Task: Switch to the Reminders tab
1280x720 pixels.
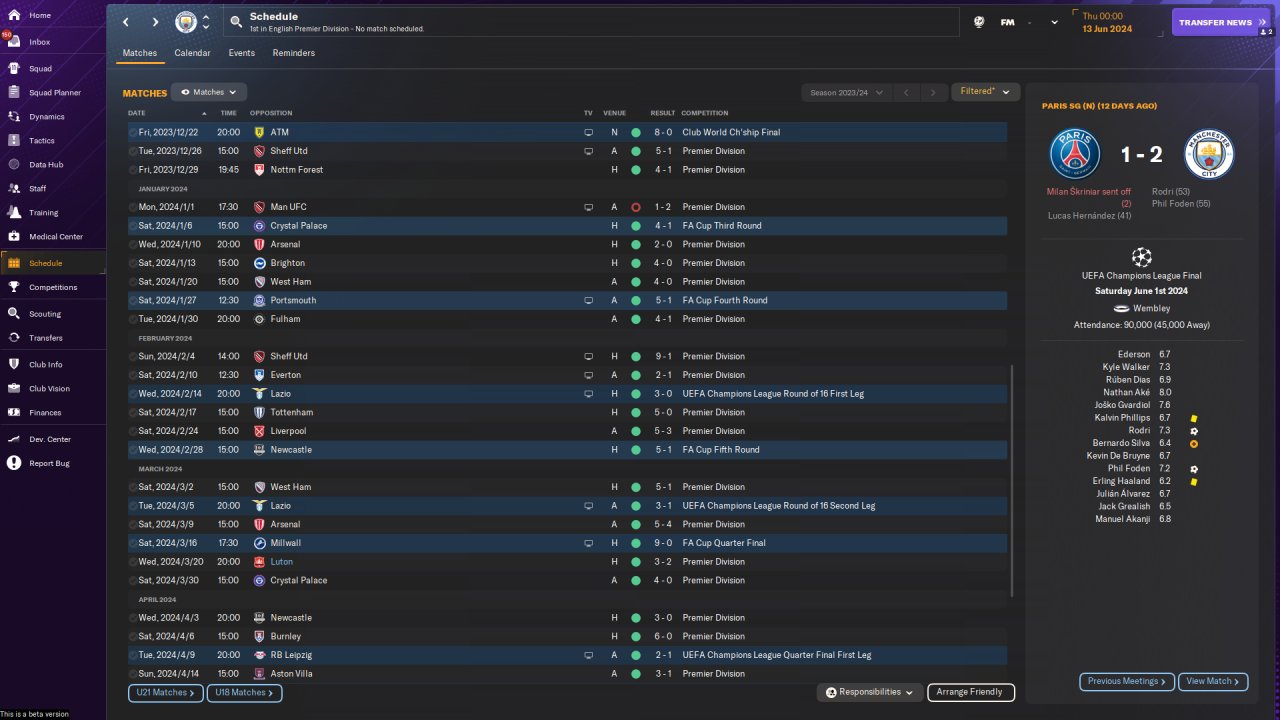Action: point(294,53)
